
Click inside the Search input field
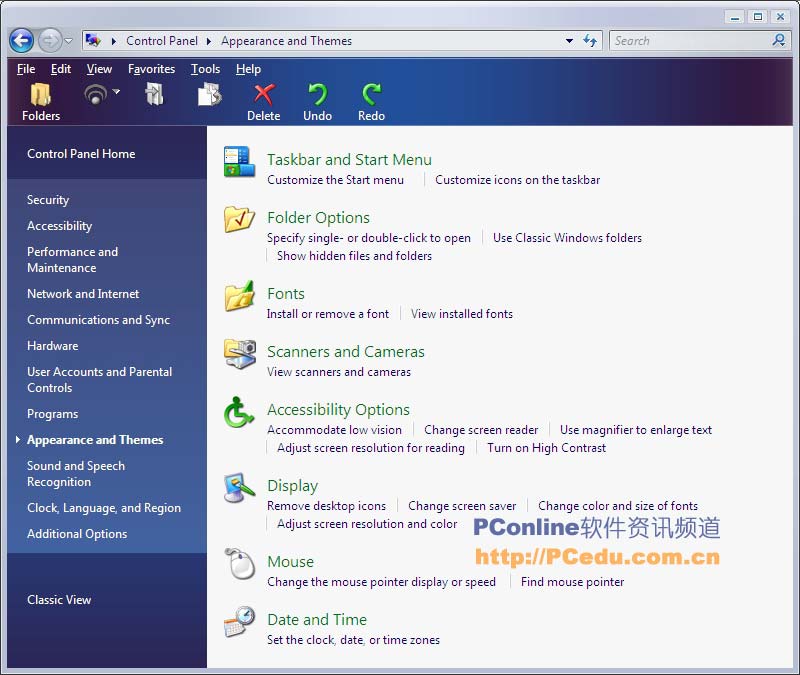[691, 41]
